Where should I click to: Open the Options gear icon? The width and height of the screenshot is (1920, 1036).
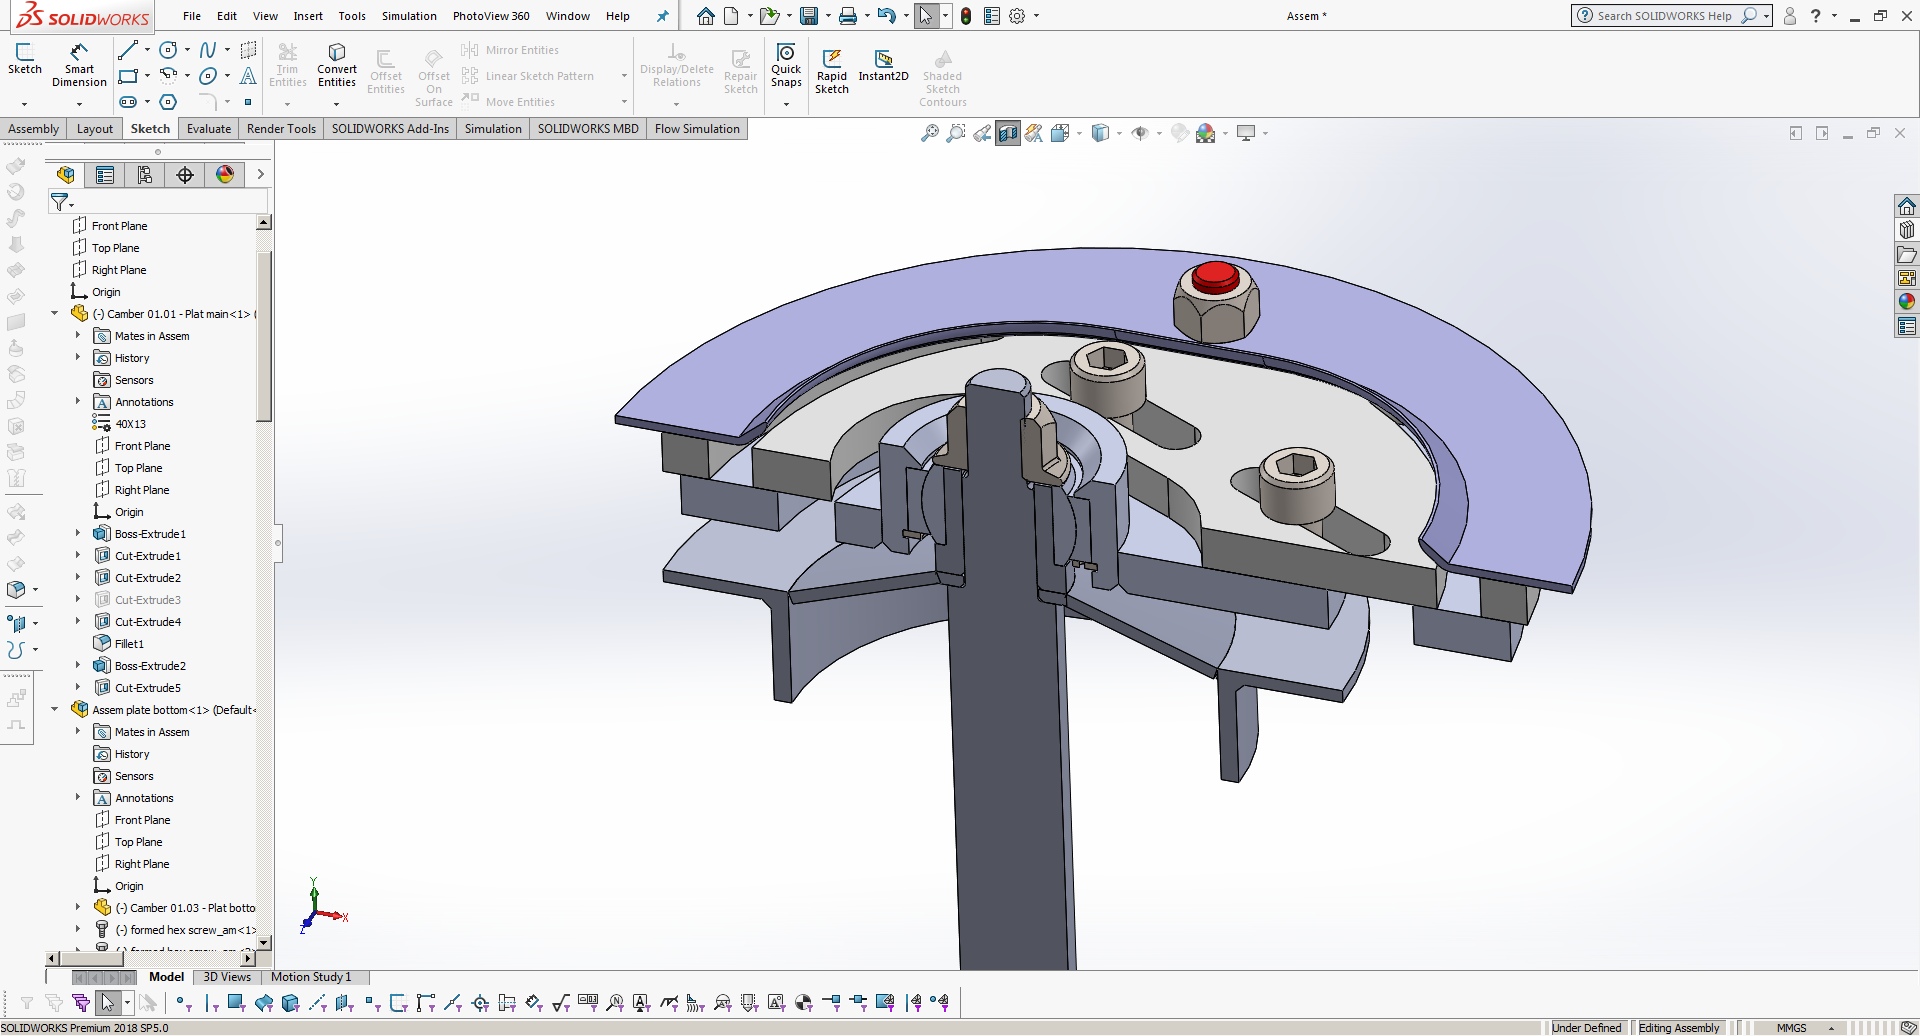1017,16
